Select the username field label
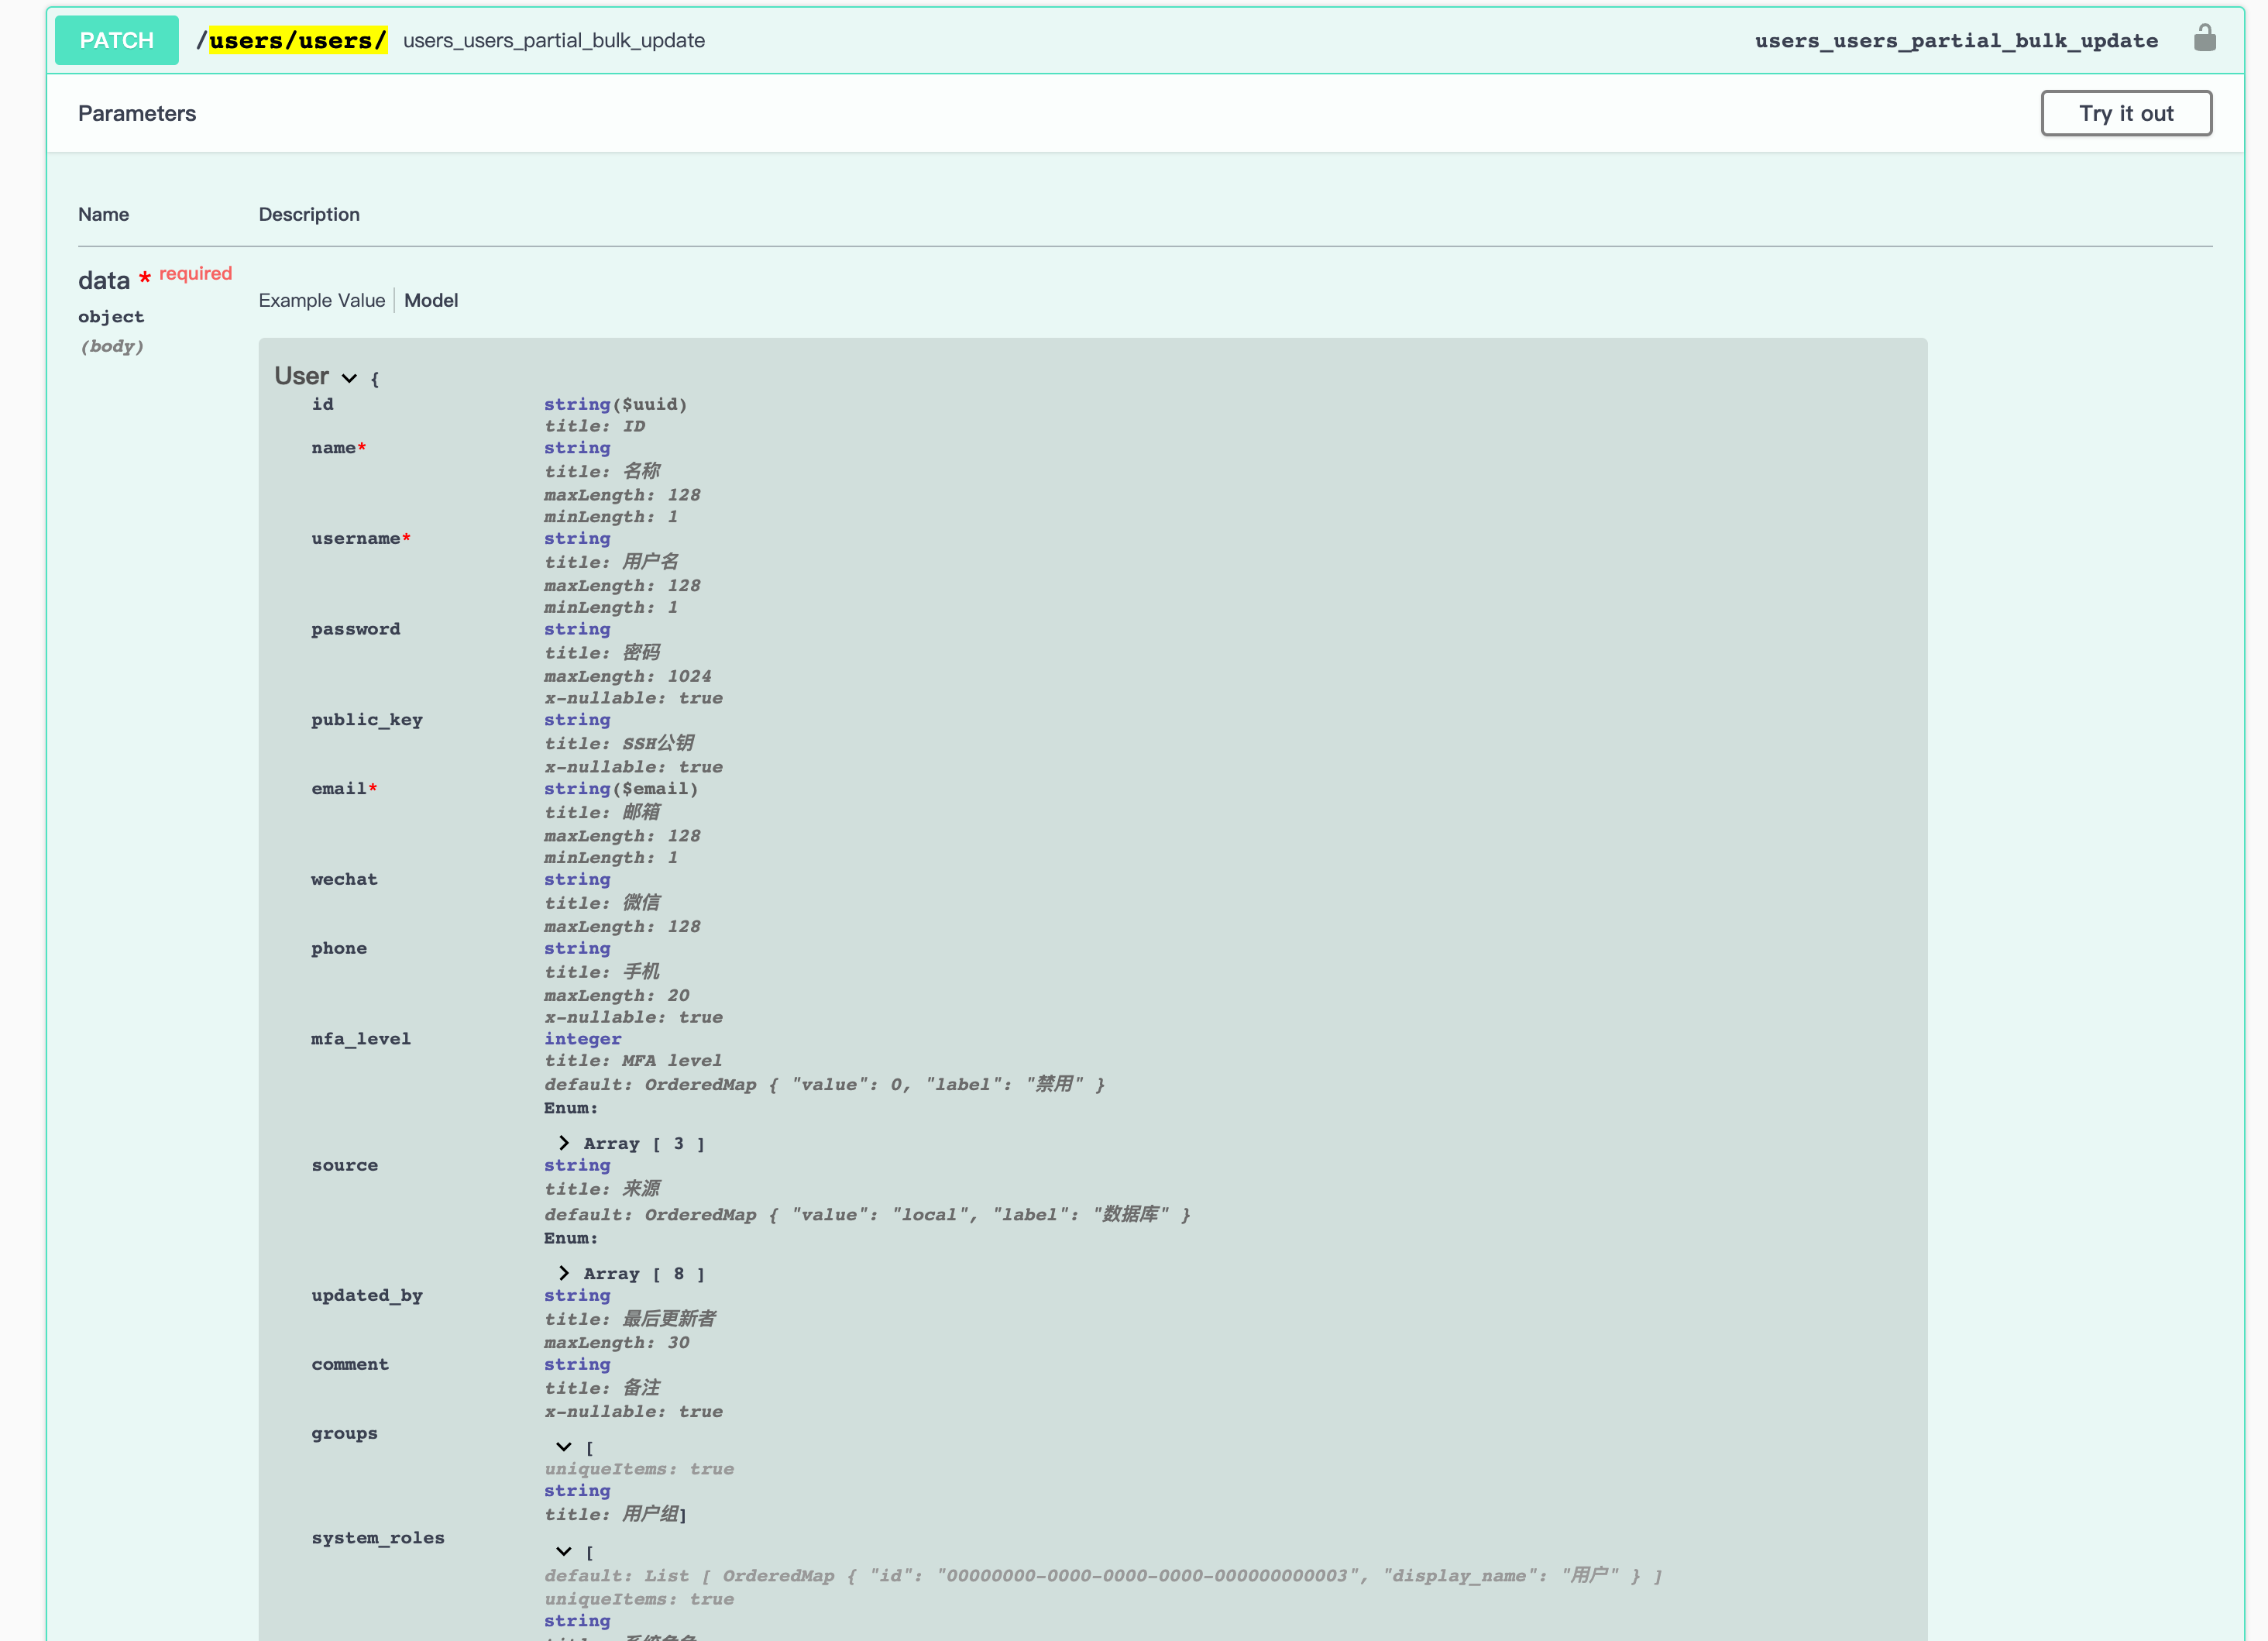 pyautogui.click(x=356, y=538)
